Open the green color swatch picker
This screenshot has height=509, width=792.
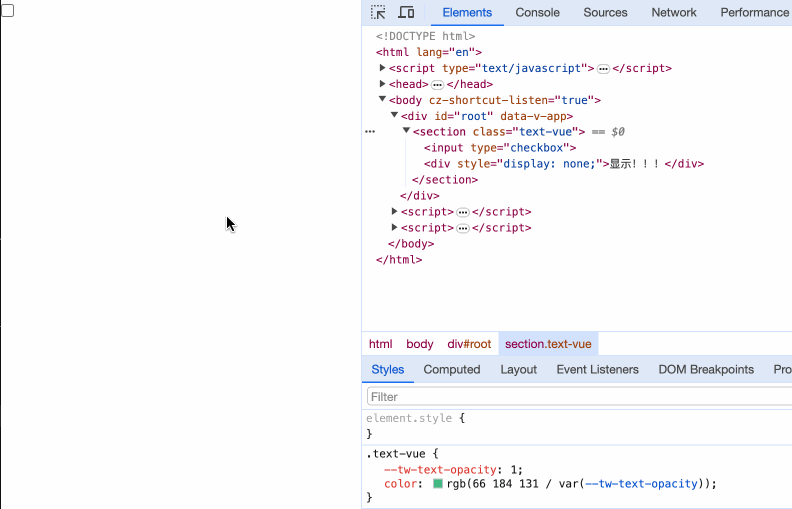438,484
